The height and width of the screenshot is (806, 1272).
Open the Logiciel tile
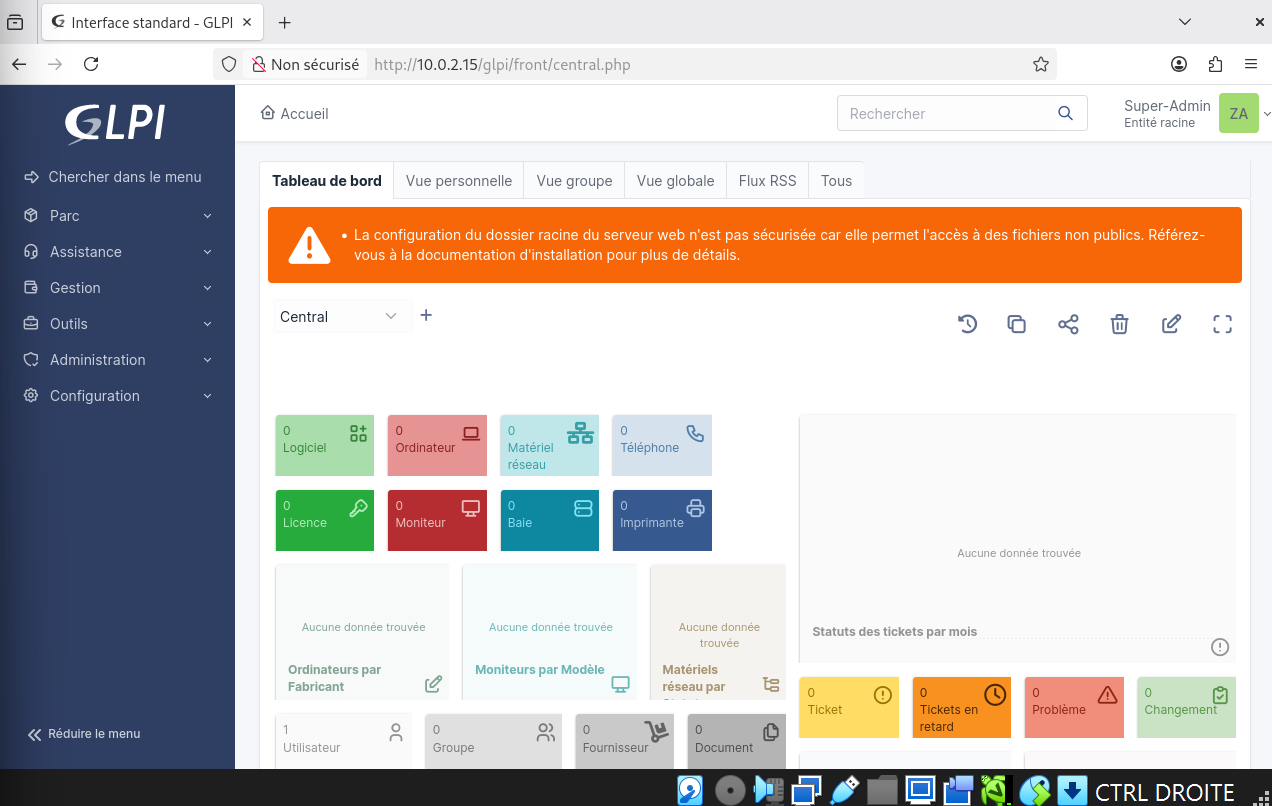pos(325,445)
